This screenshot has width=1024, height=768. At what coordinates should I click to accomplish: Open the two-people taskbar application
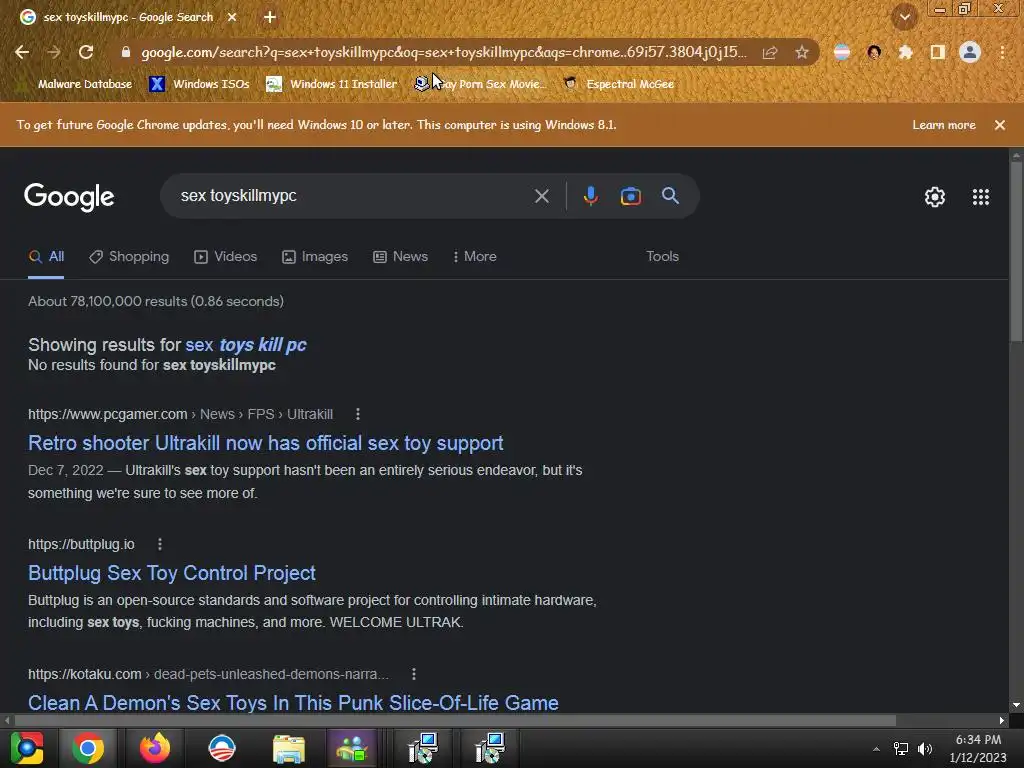pos(352,748)
